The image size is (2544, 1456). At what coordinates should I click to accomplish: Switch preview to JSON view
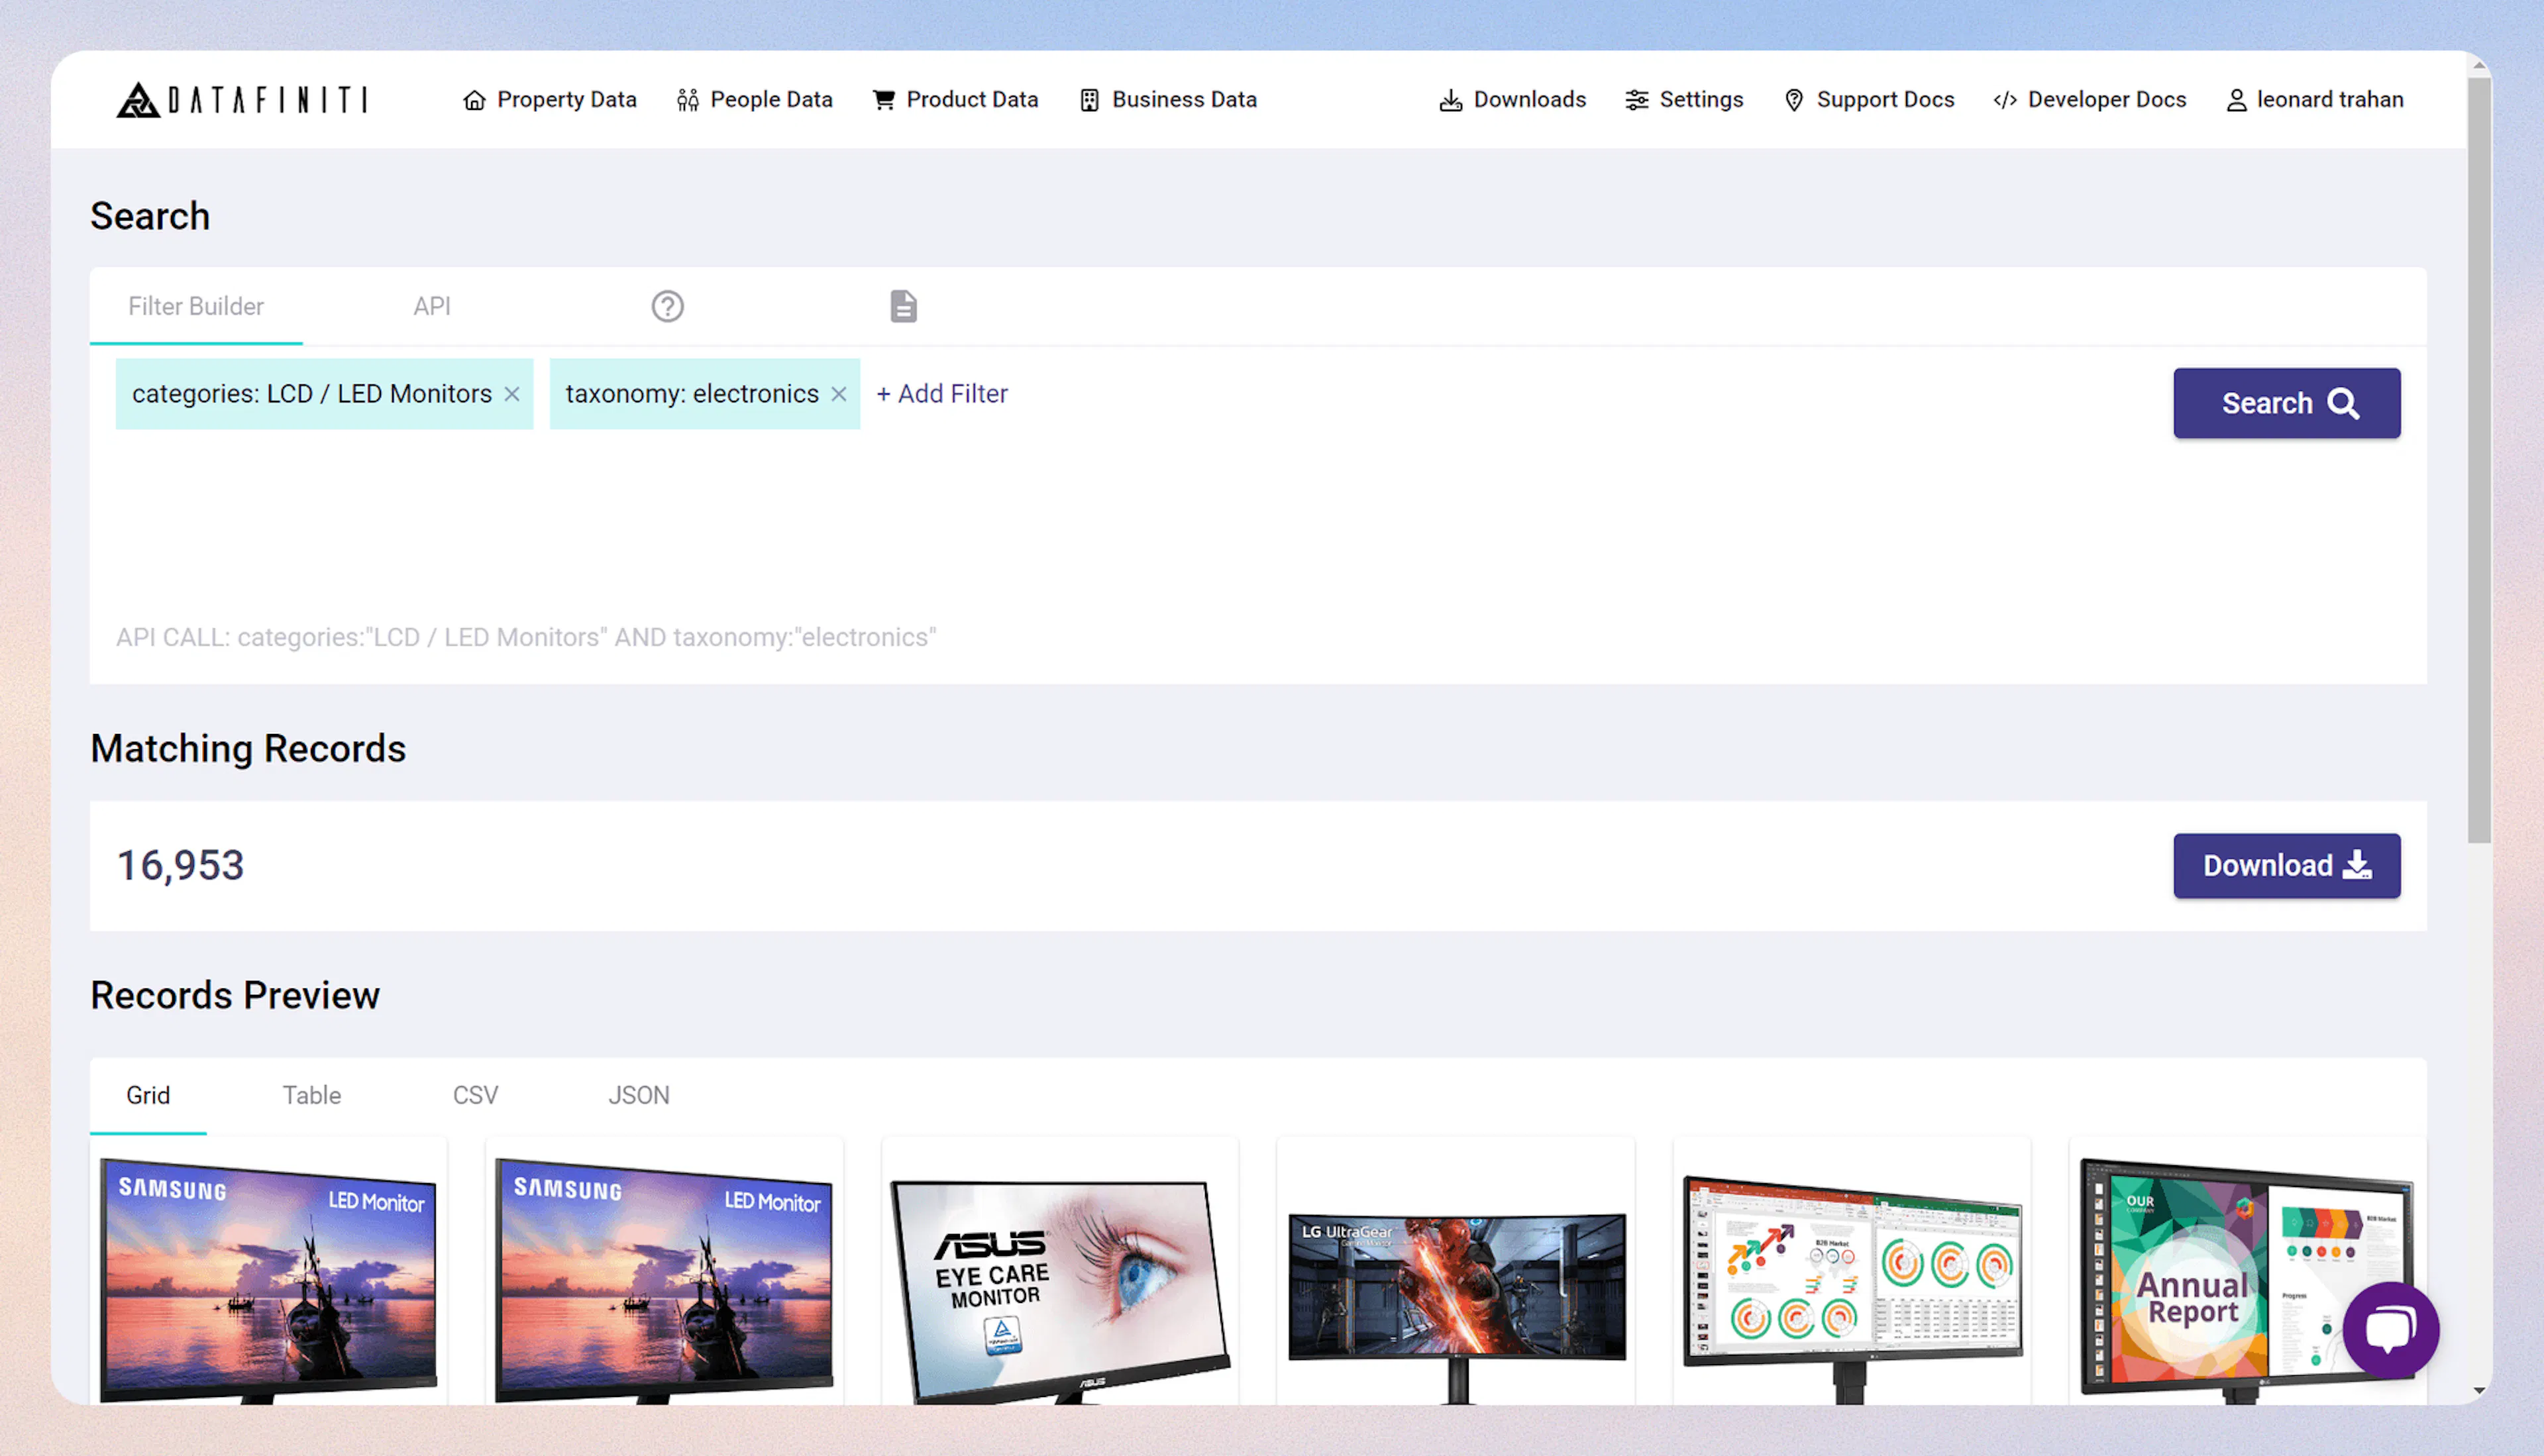click(638, 1095)
